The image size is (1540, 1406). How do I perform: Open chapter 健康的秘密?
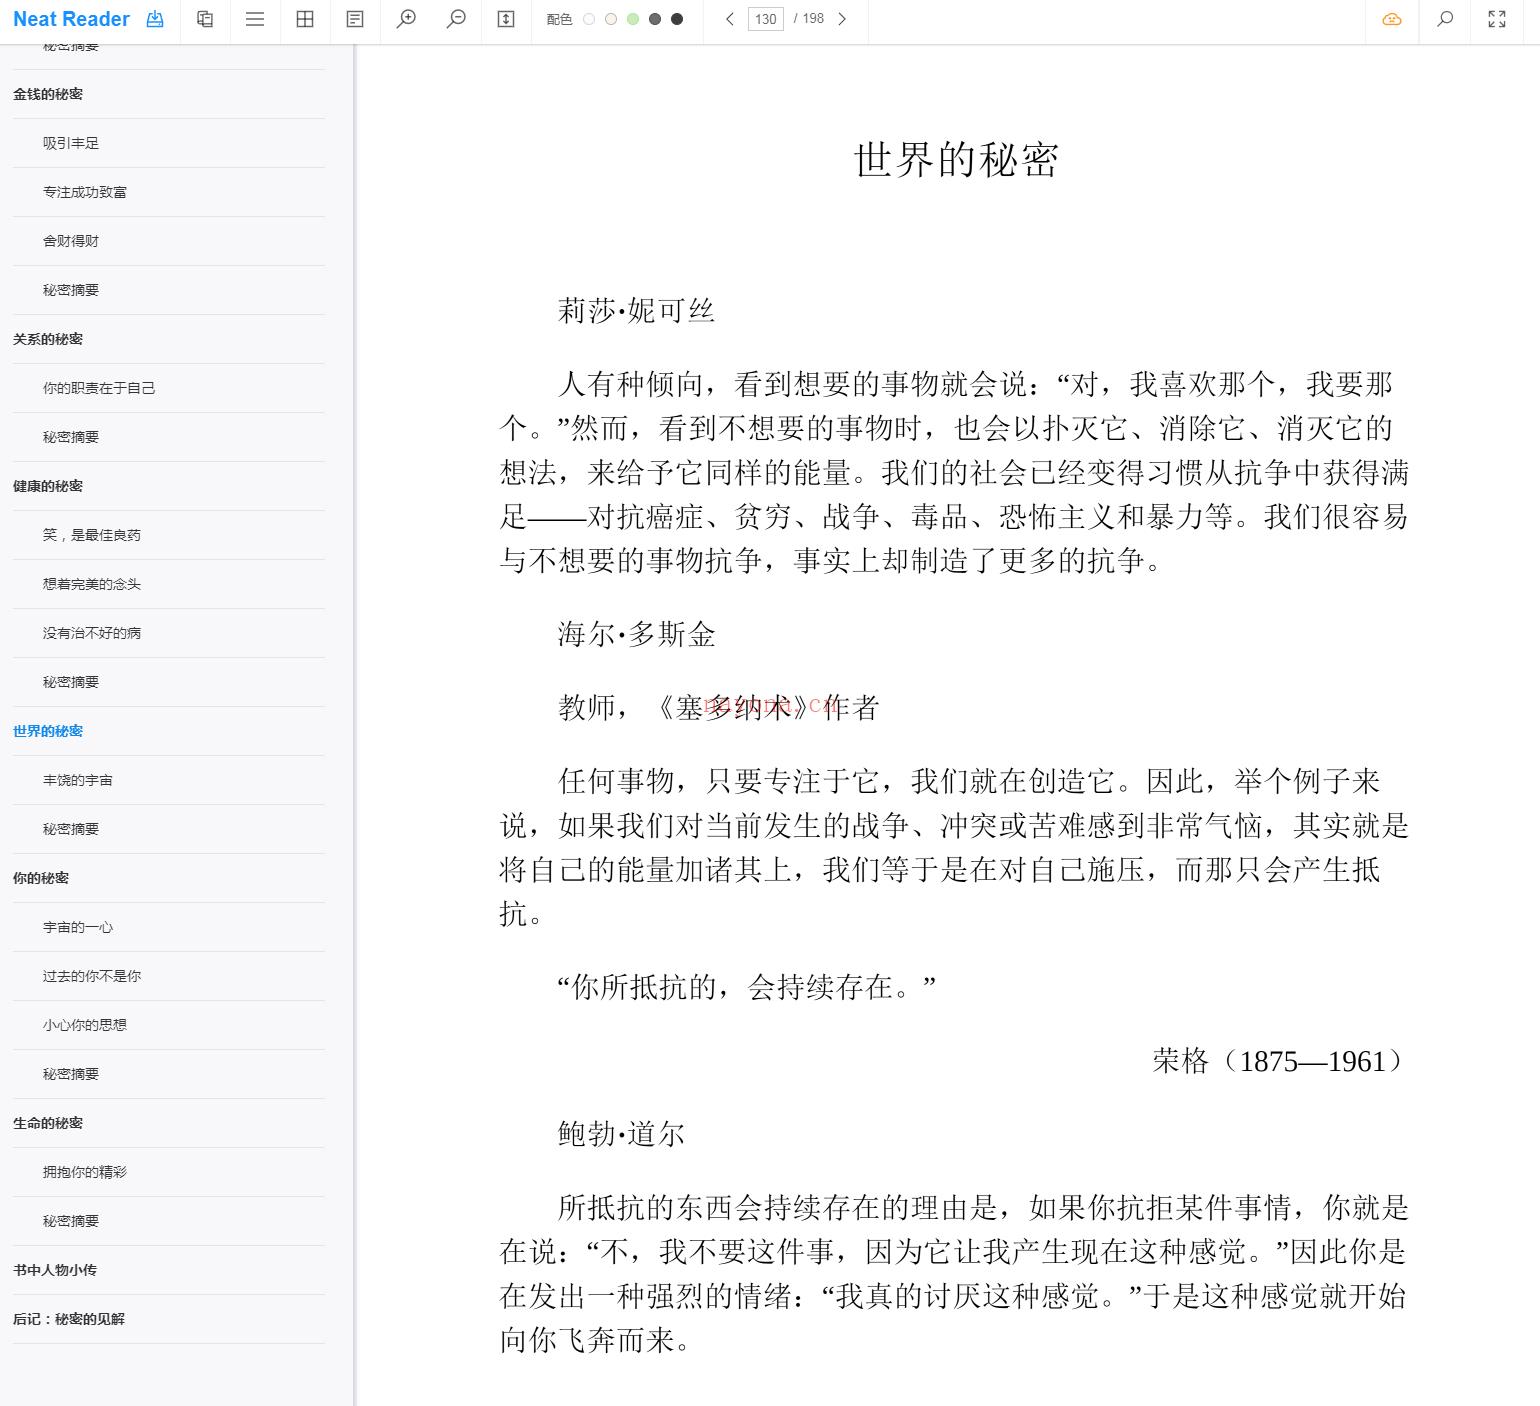pyautogui.click(x=48, y=486)
